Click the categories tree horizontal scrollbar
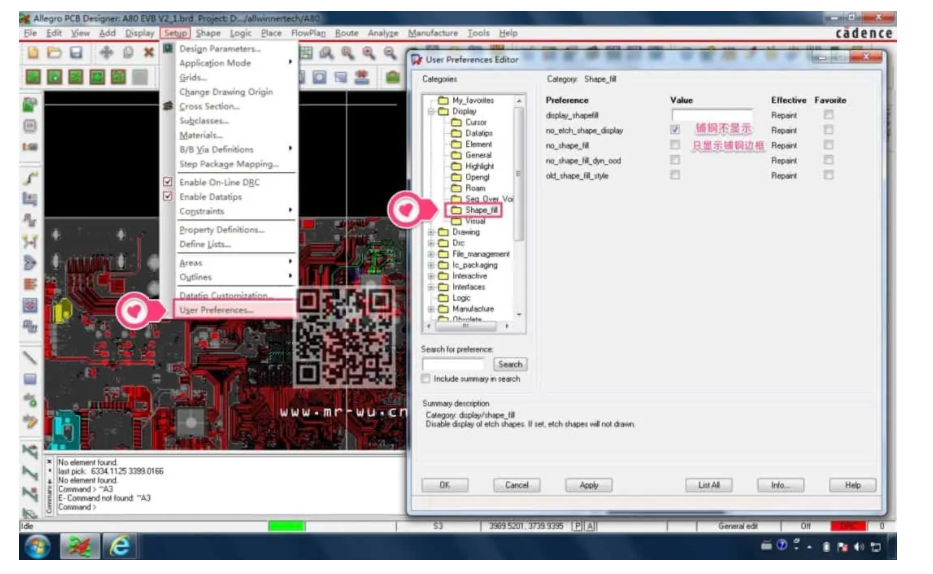The height and width of the screenshot is (574, 933). tap(466, 326)
